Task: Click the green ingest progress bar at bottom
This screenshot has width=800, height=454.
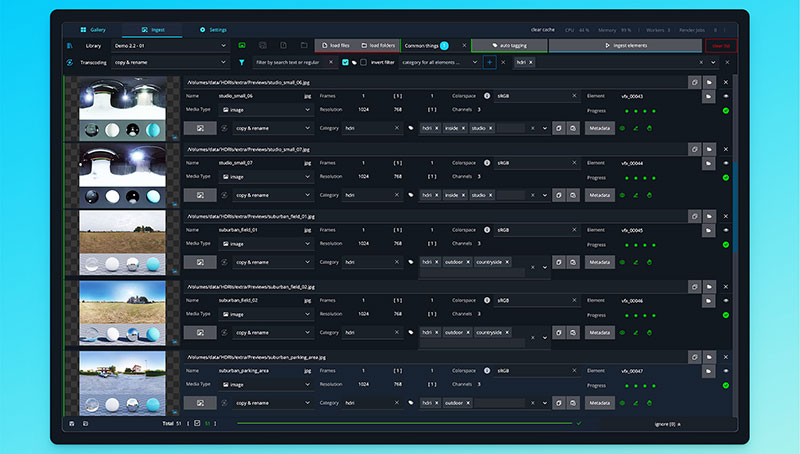Action: (x=404, y=423)
